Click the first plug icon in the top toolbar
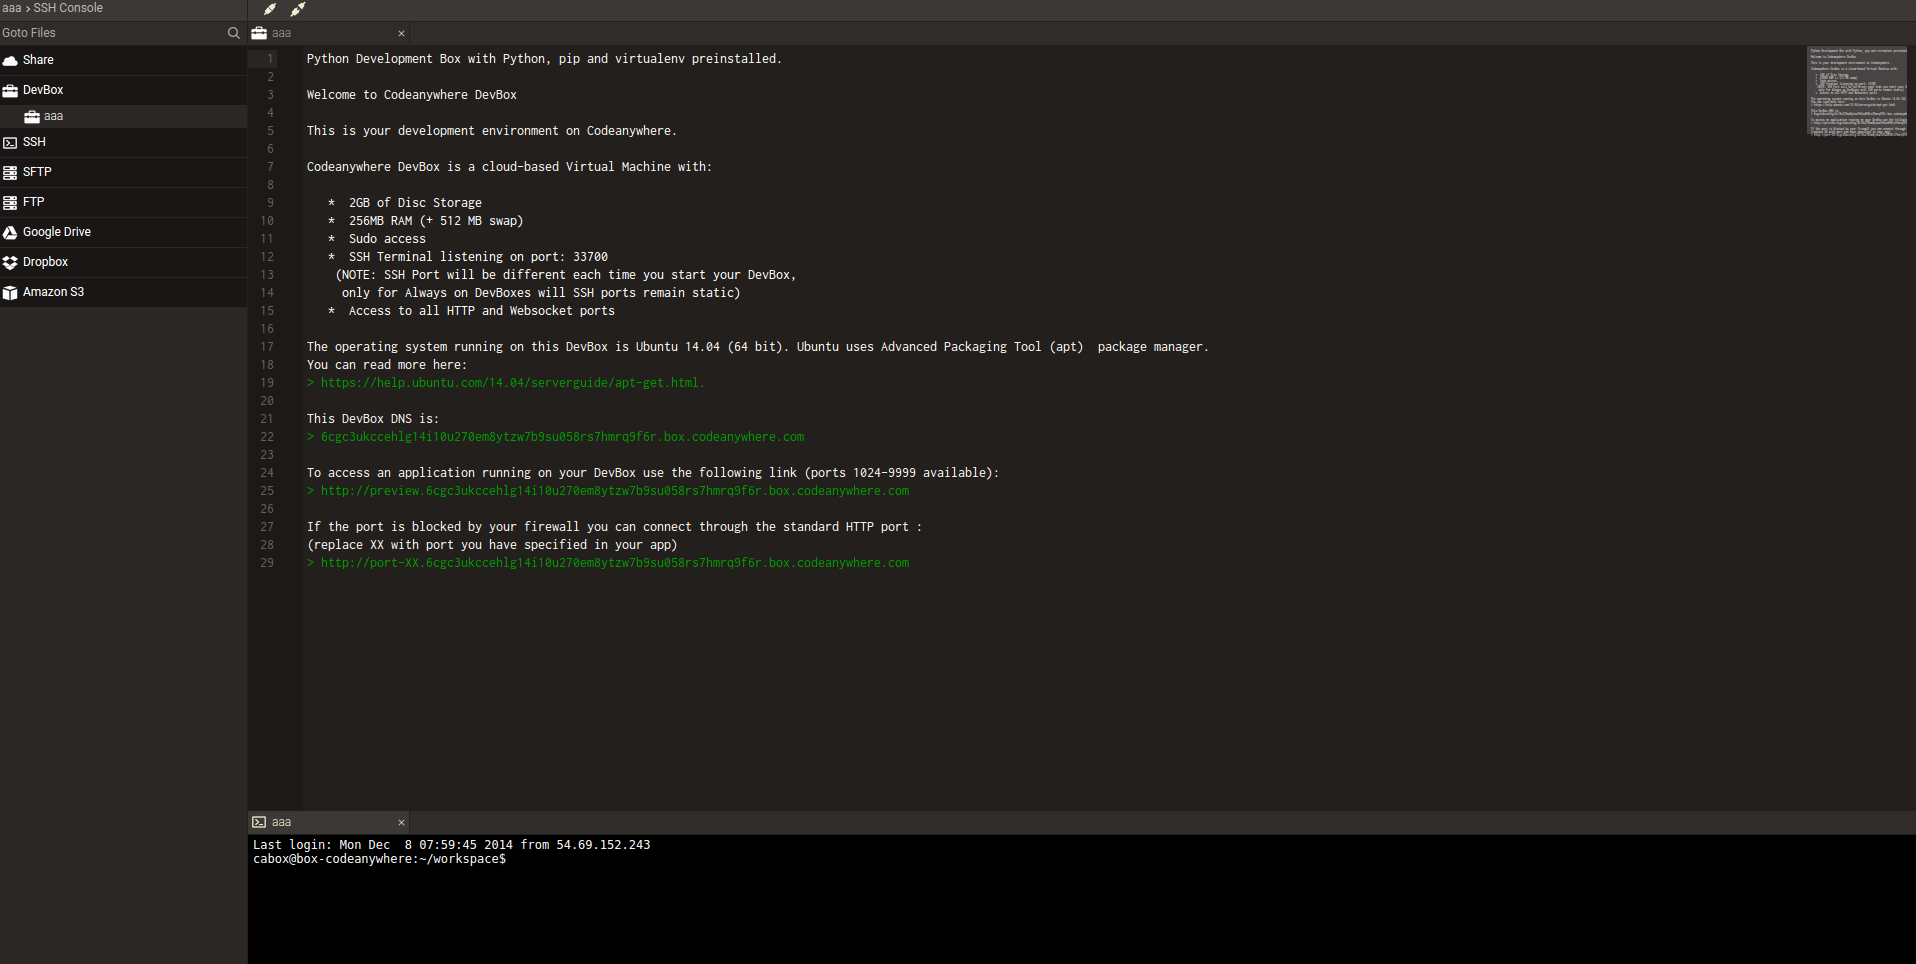This screenshot has width=1916, height=964. tap(270, 9)
